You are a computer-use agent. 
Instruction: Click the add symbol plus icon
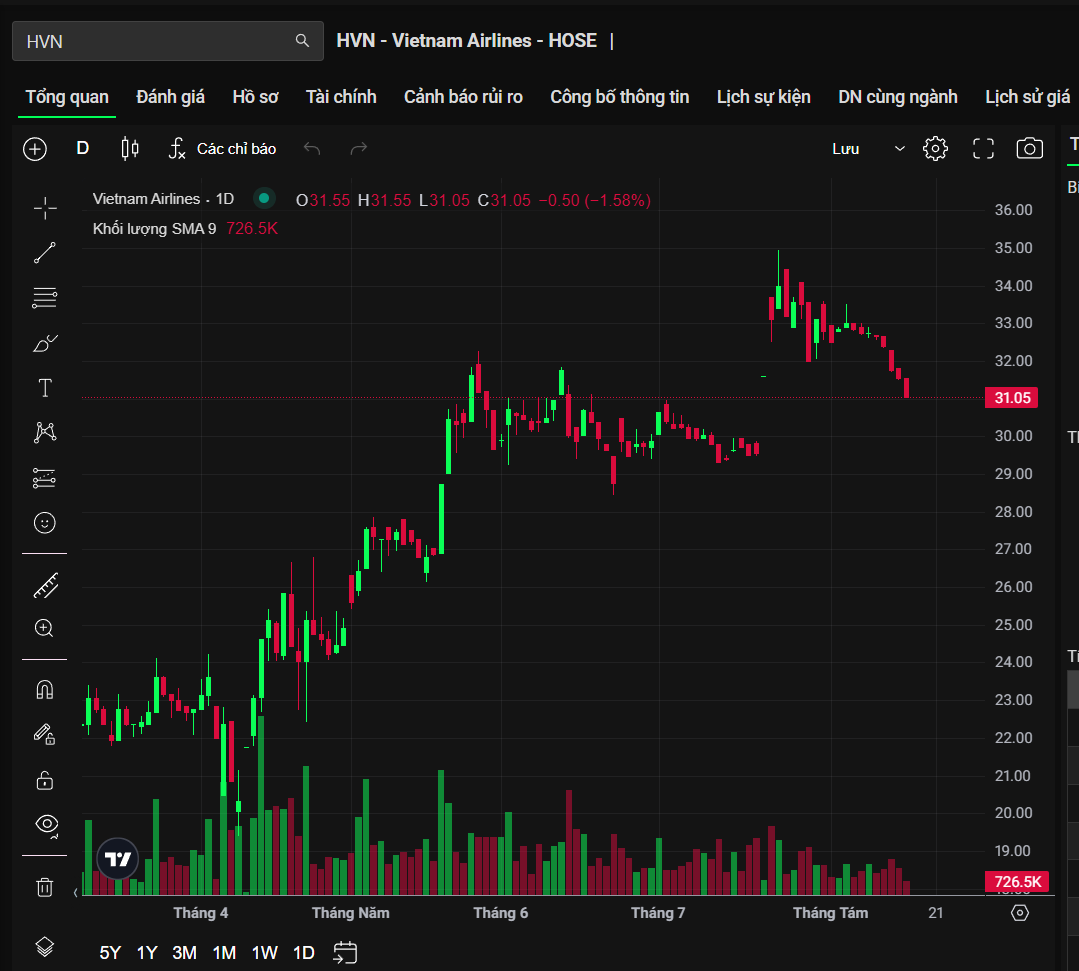[x=35, y=149]
